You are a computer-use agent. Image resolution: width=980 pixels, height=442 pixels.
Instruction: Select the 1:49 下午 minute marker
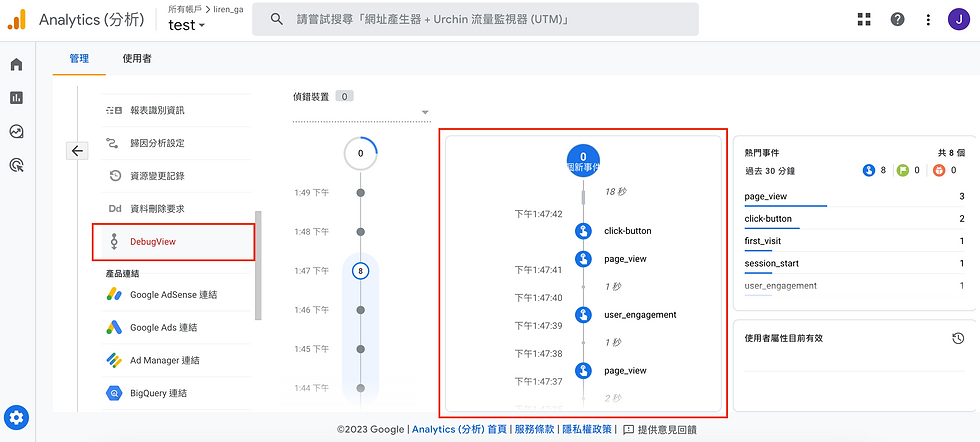pyautogui.click(x=361, y=193)
